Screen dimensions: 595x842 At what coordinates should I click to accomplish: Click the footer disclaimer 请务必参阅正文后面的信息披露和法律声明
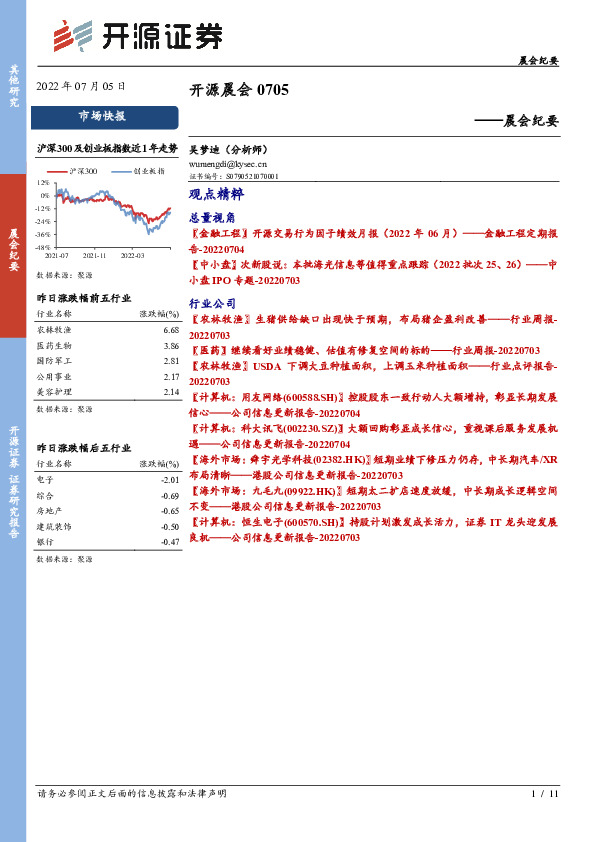132,793
